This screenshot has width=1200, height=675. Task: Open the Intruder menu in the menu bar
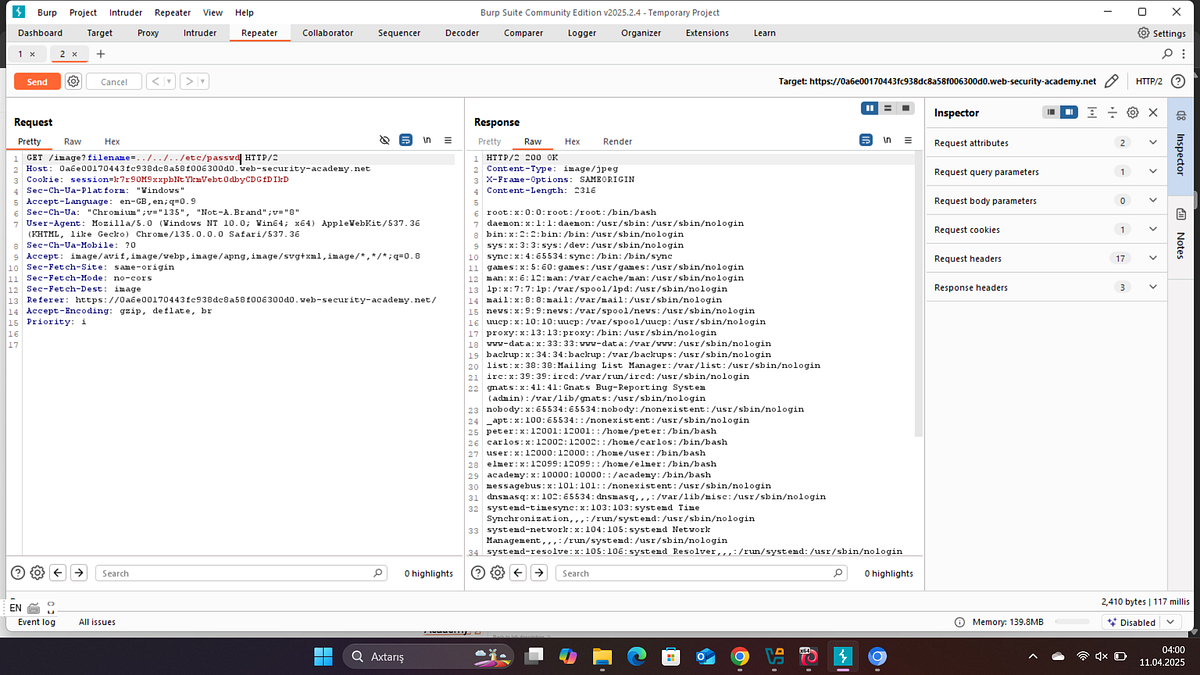pyautogui.click(x=125, y=12)
